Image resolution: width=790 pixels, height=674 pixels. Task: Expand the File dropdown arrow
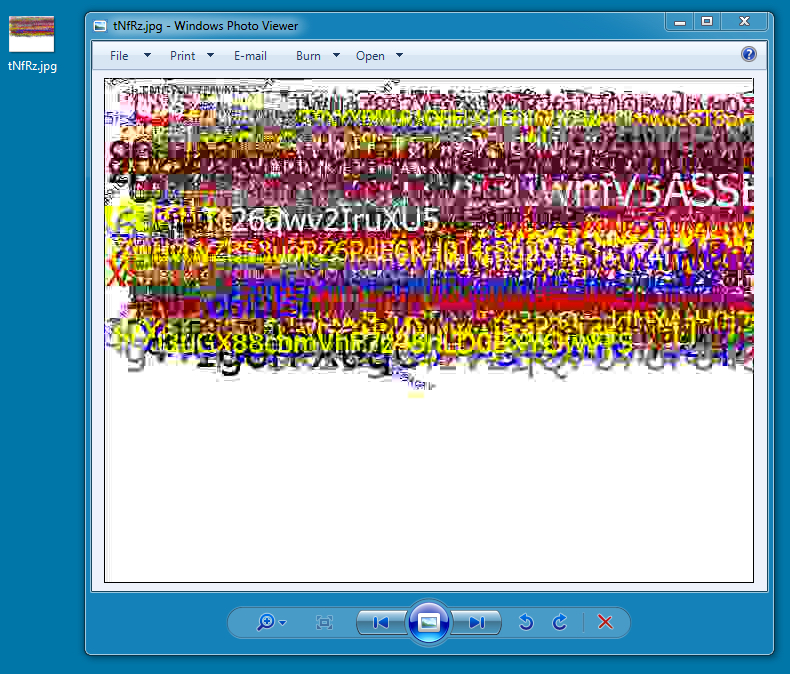point(147,56)
